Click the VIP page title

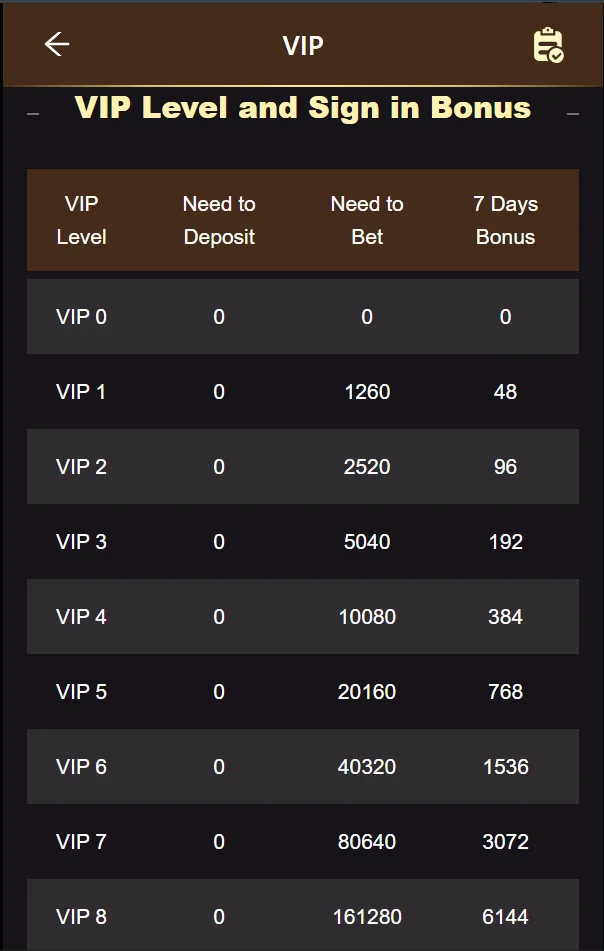[302, 46]
